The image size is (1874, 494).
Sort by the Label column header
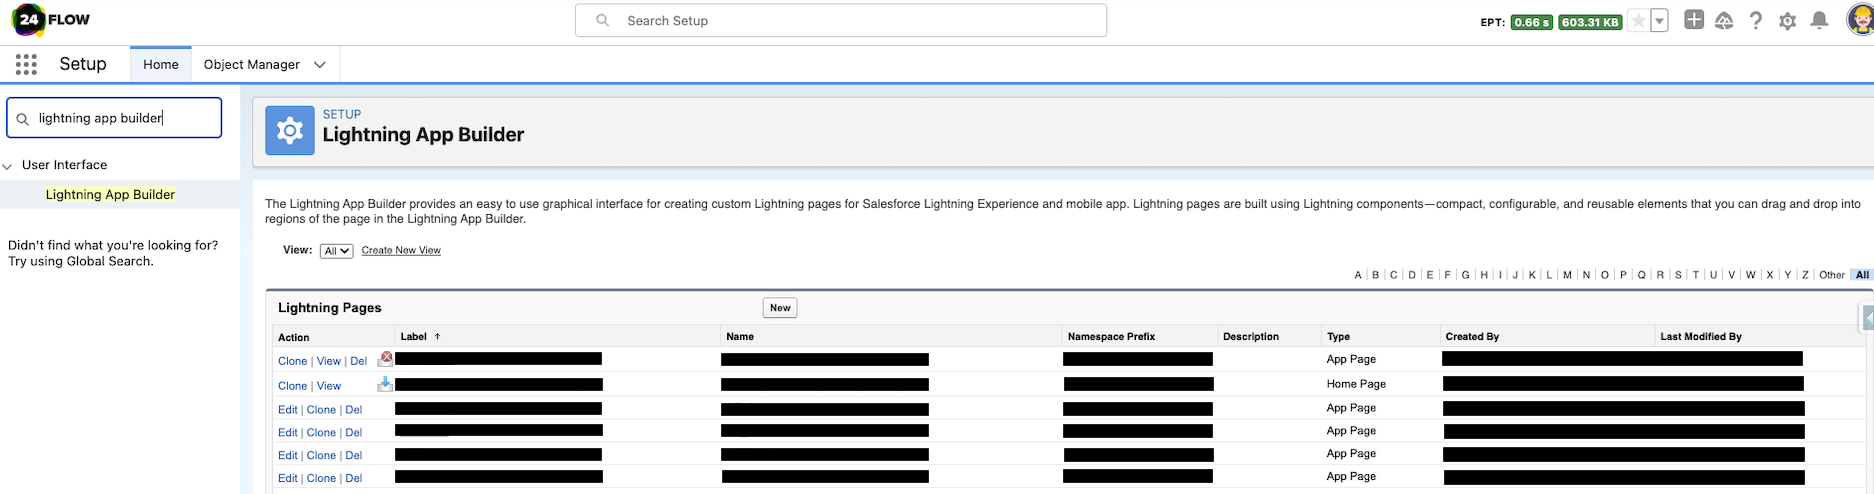[414, 337]
